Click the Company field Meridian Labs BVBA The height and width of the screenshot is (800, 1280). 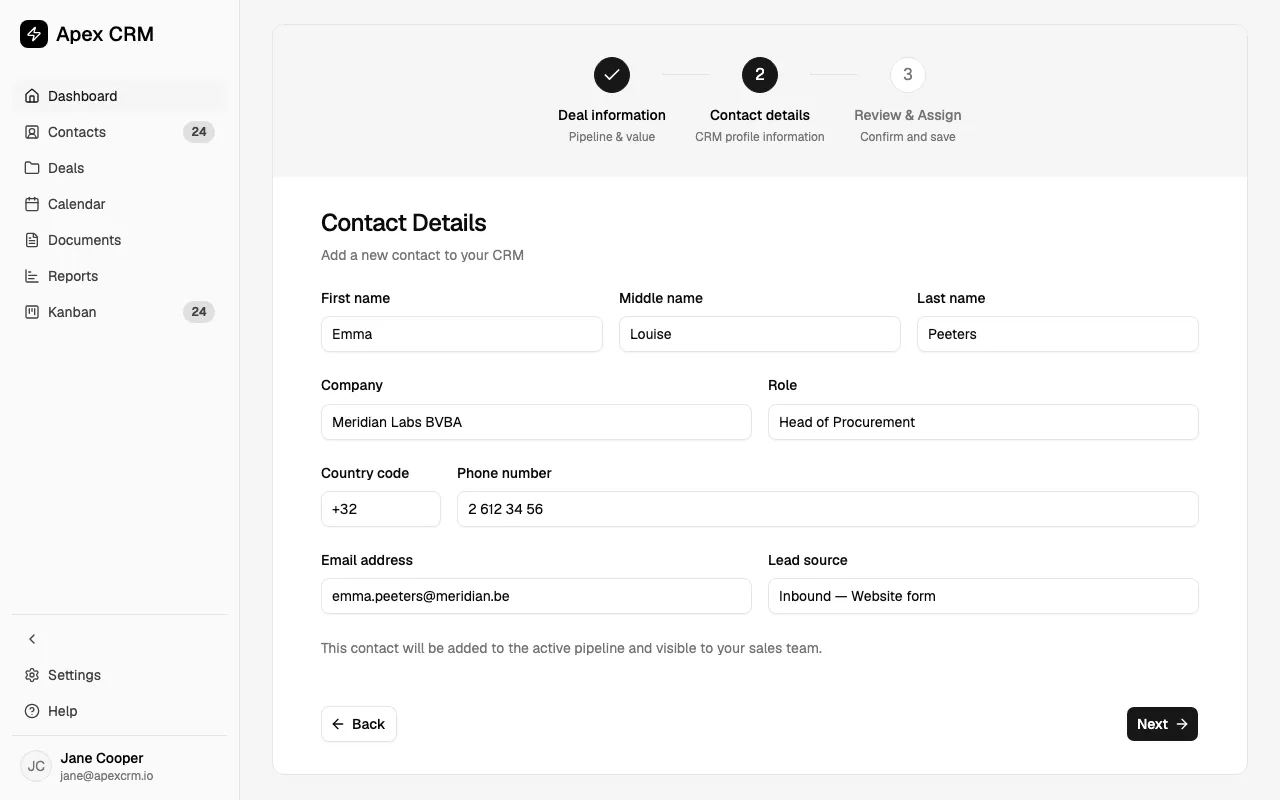[536, 422]
